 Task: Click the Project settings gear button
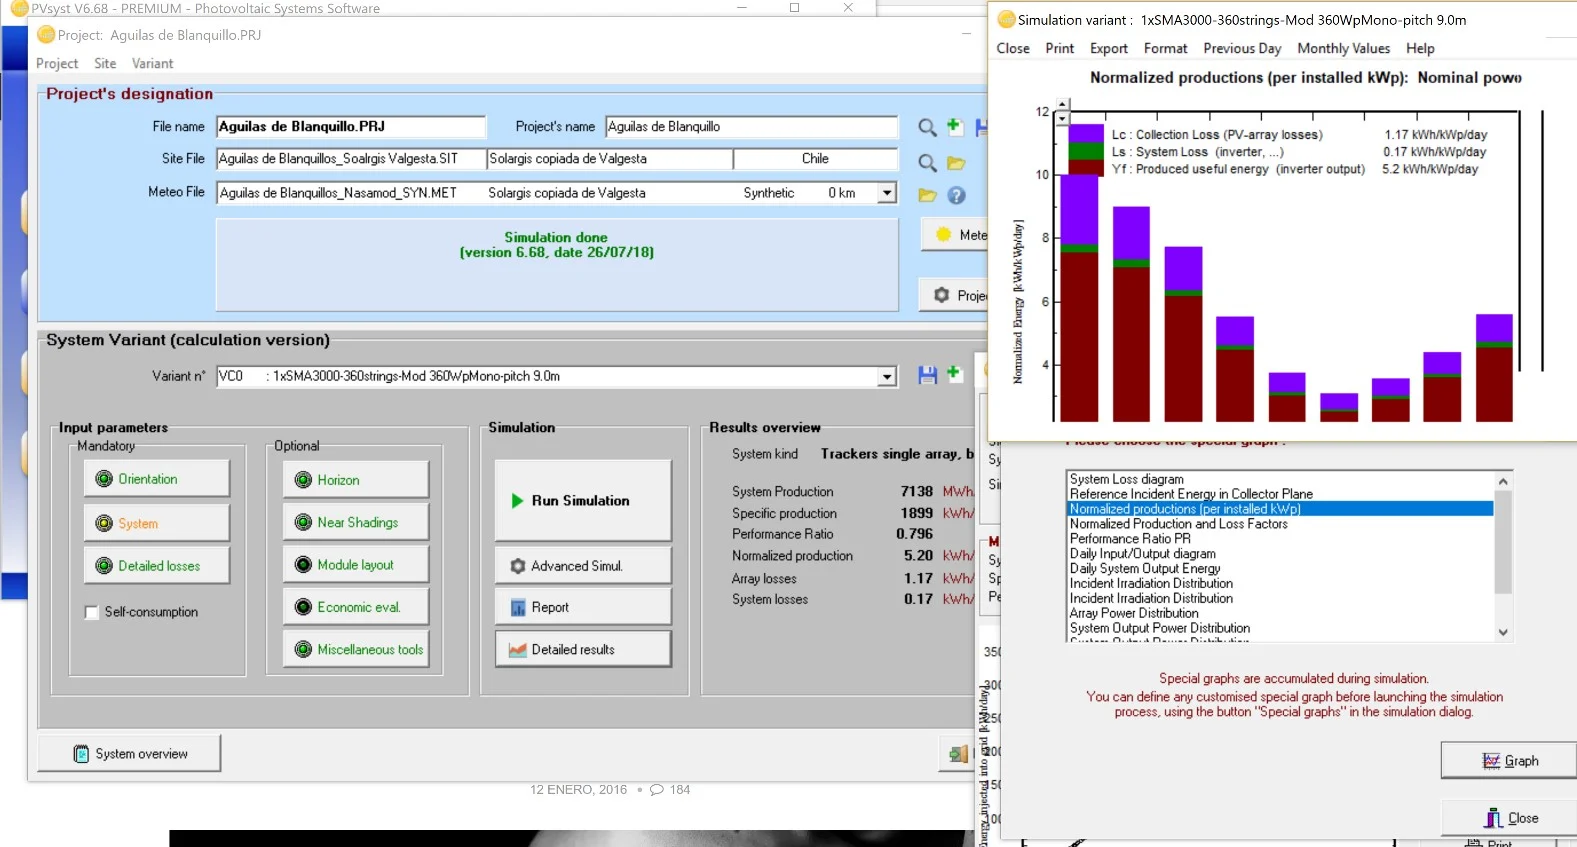click(x=954, y=295)
